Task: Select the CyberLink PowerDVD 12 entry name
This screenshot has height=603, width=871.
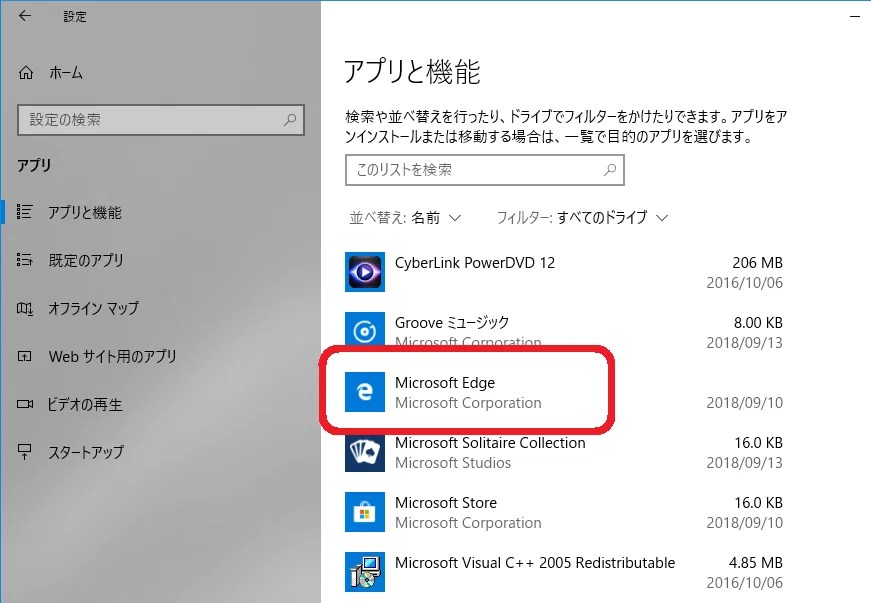Action: (475, 263)
